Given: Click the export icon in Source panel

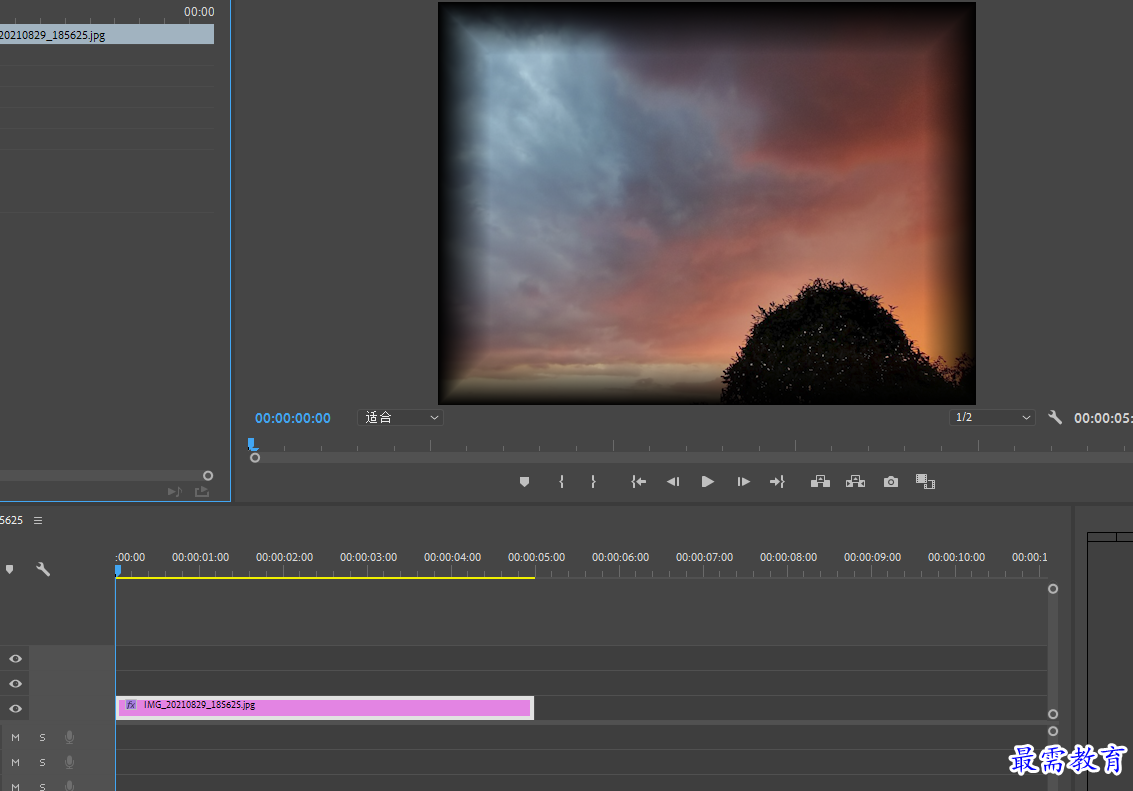Looking at the screenshot, I should (202, 492).
